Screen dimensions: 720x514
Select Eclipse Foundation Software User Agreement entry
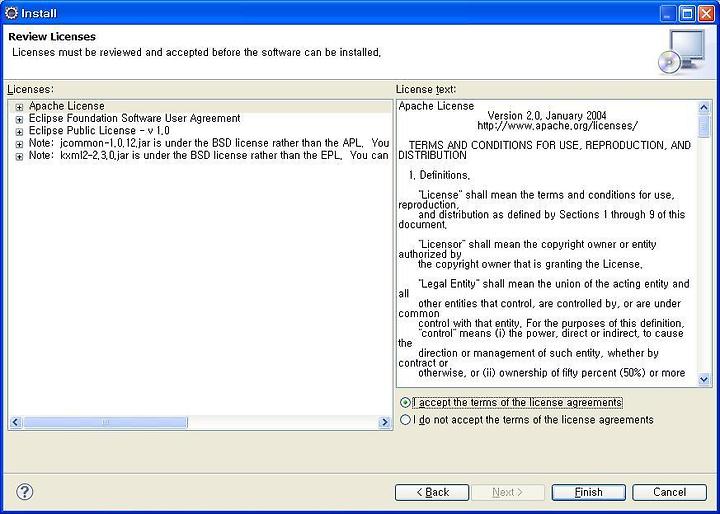(x=135, y=119)
